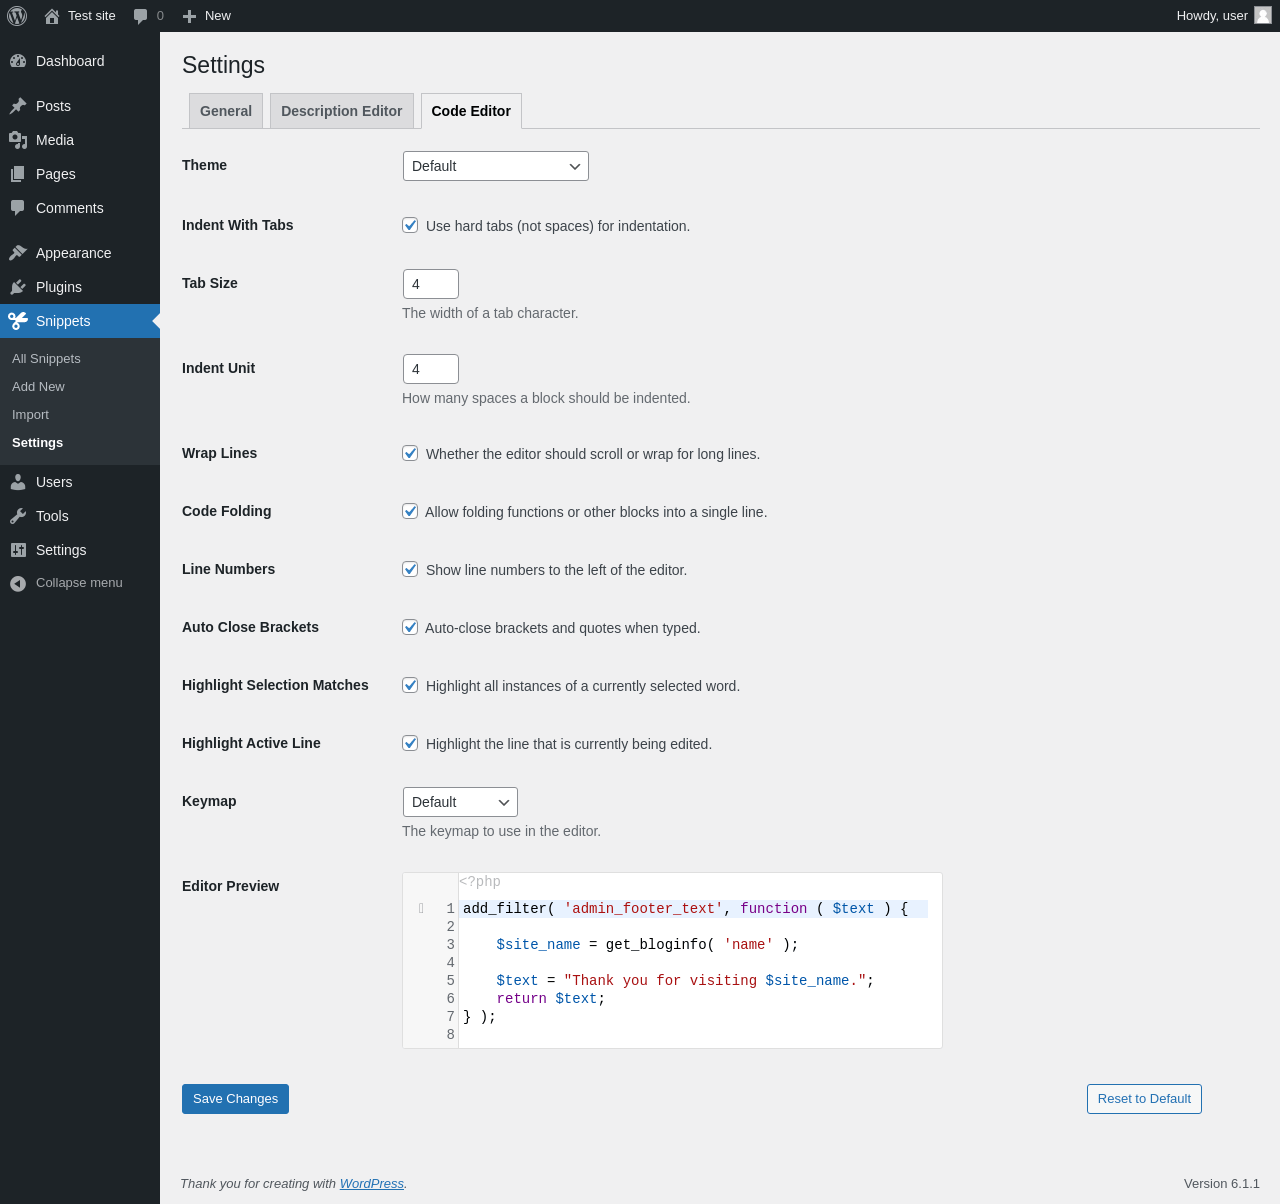Image resolution: width=1280 pixels, height=1204 pixels.
Task: Click the 'return $text;' code line
Action: pyautogui.click(x=551, y=999)
